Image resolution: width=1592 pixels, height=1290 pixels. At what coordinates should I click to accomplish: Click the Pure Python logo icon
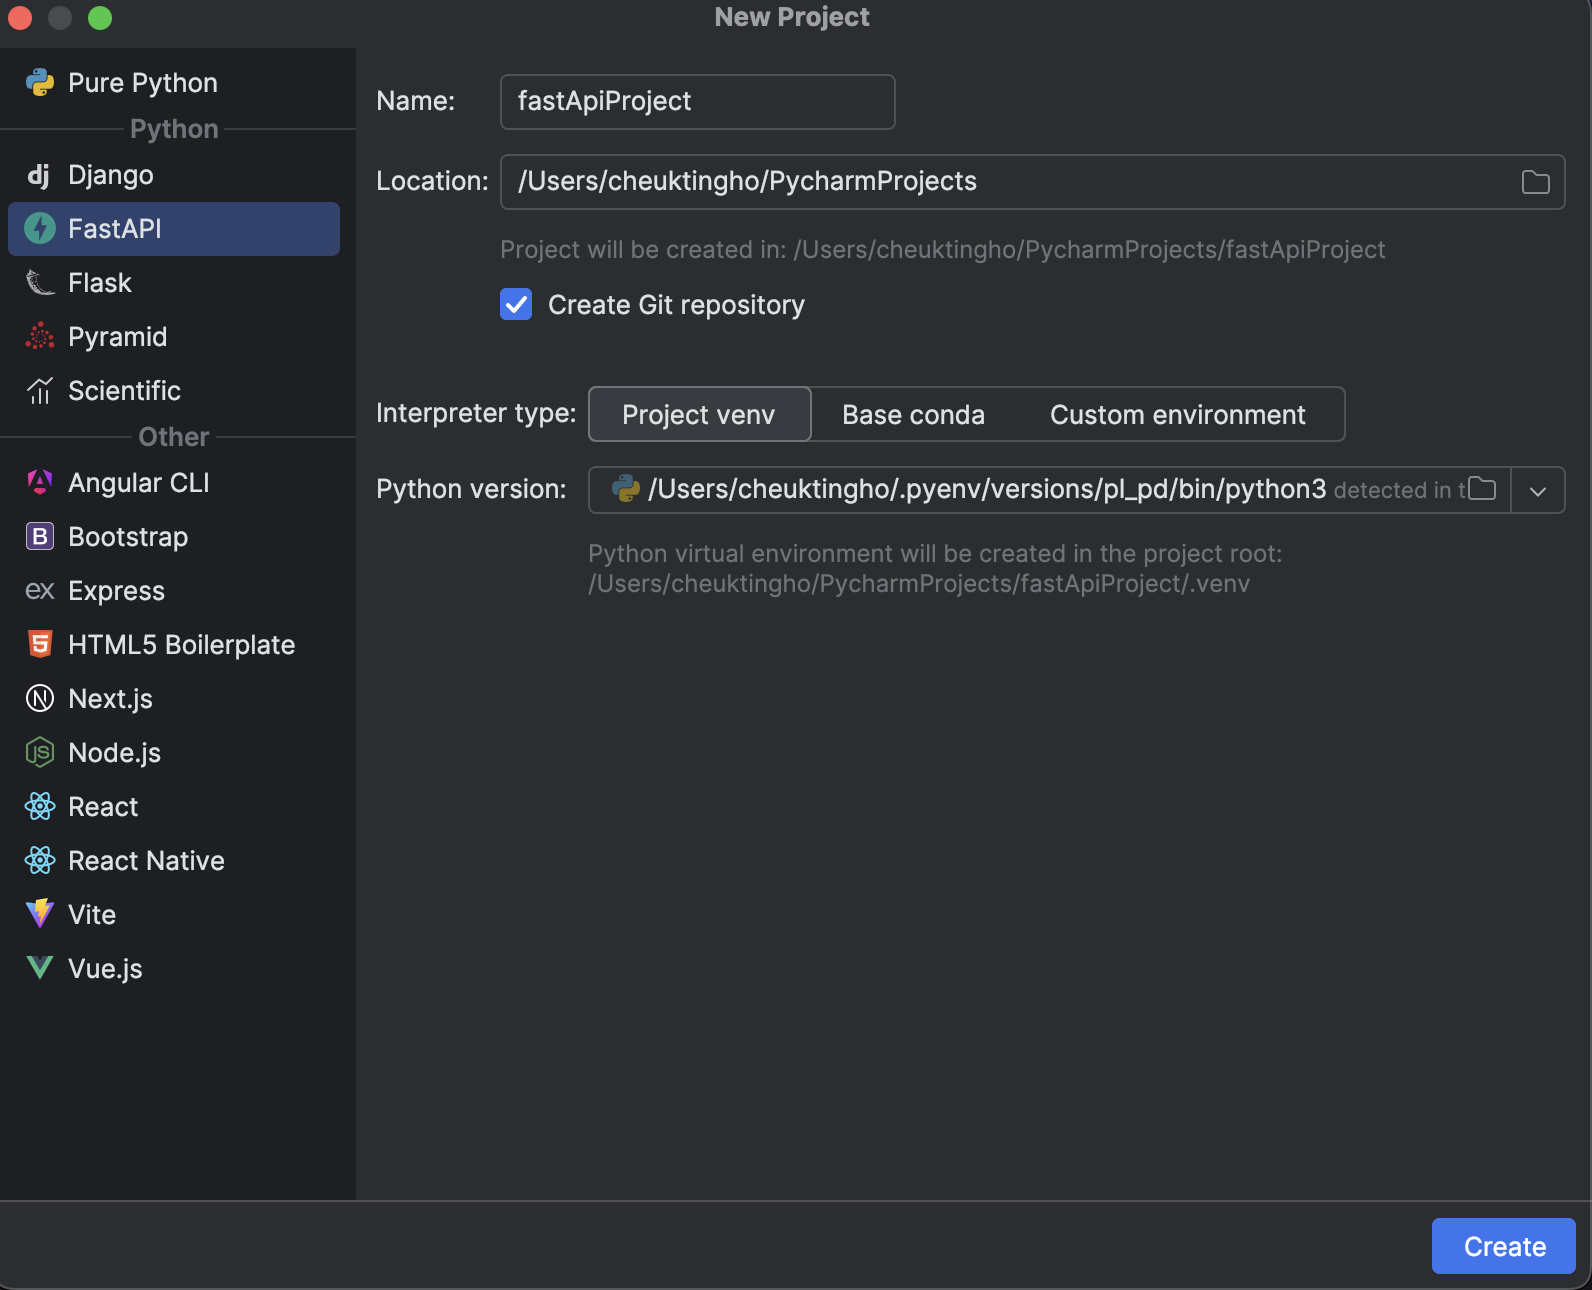click(40, 82)
